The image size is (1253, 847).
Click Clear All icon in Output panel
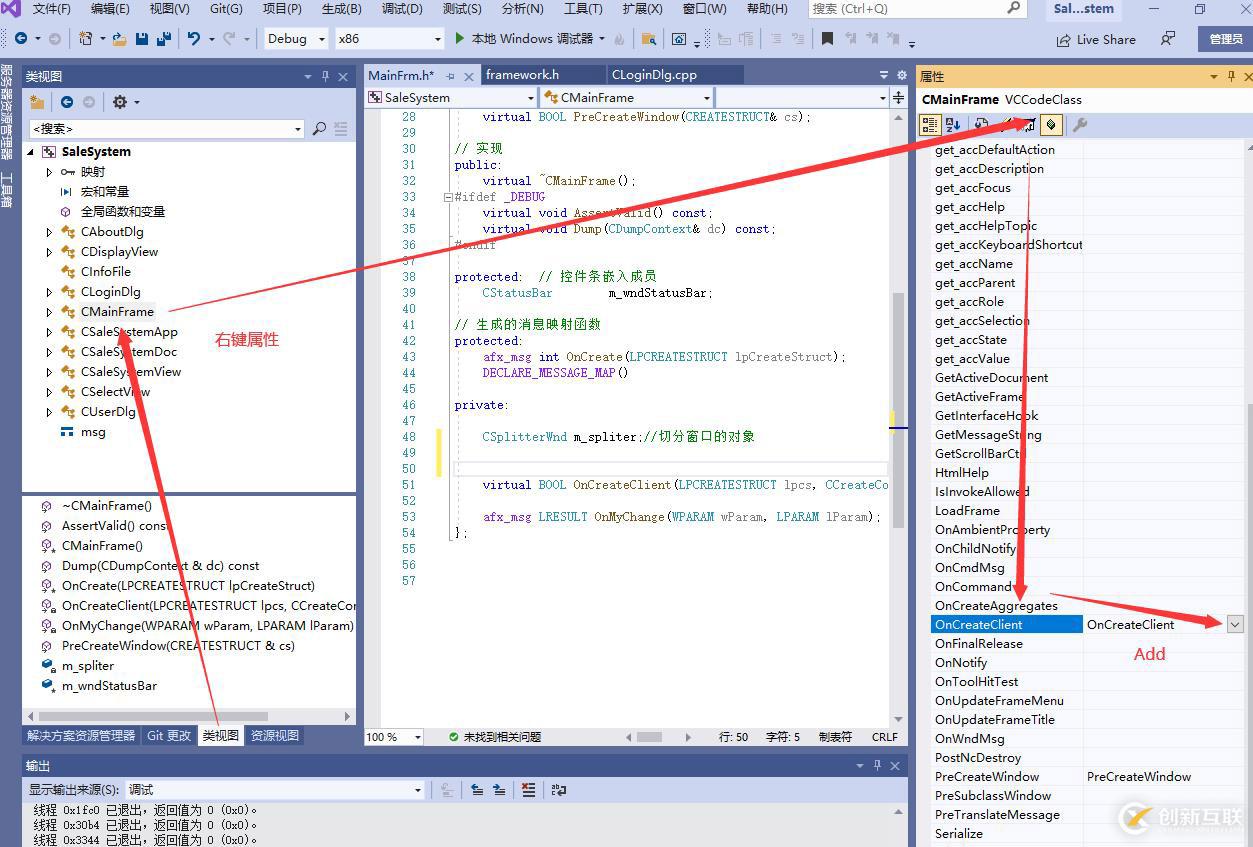point(528,790)
